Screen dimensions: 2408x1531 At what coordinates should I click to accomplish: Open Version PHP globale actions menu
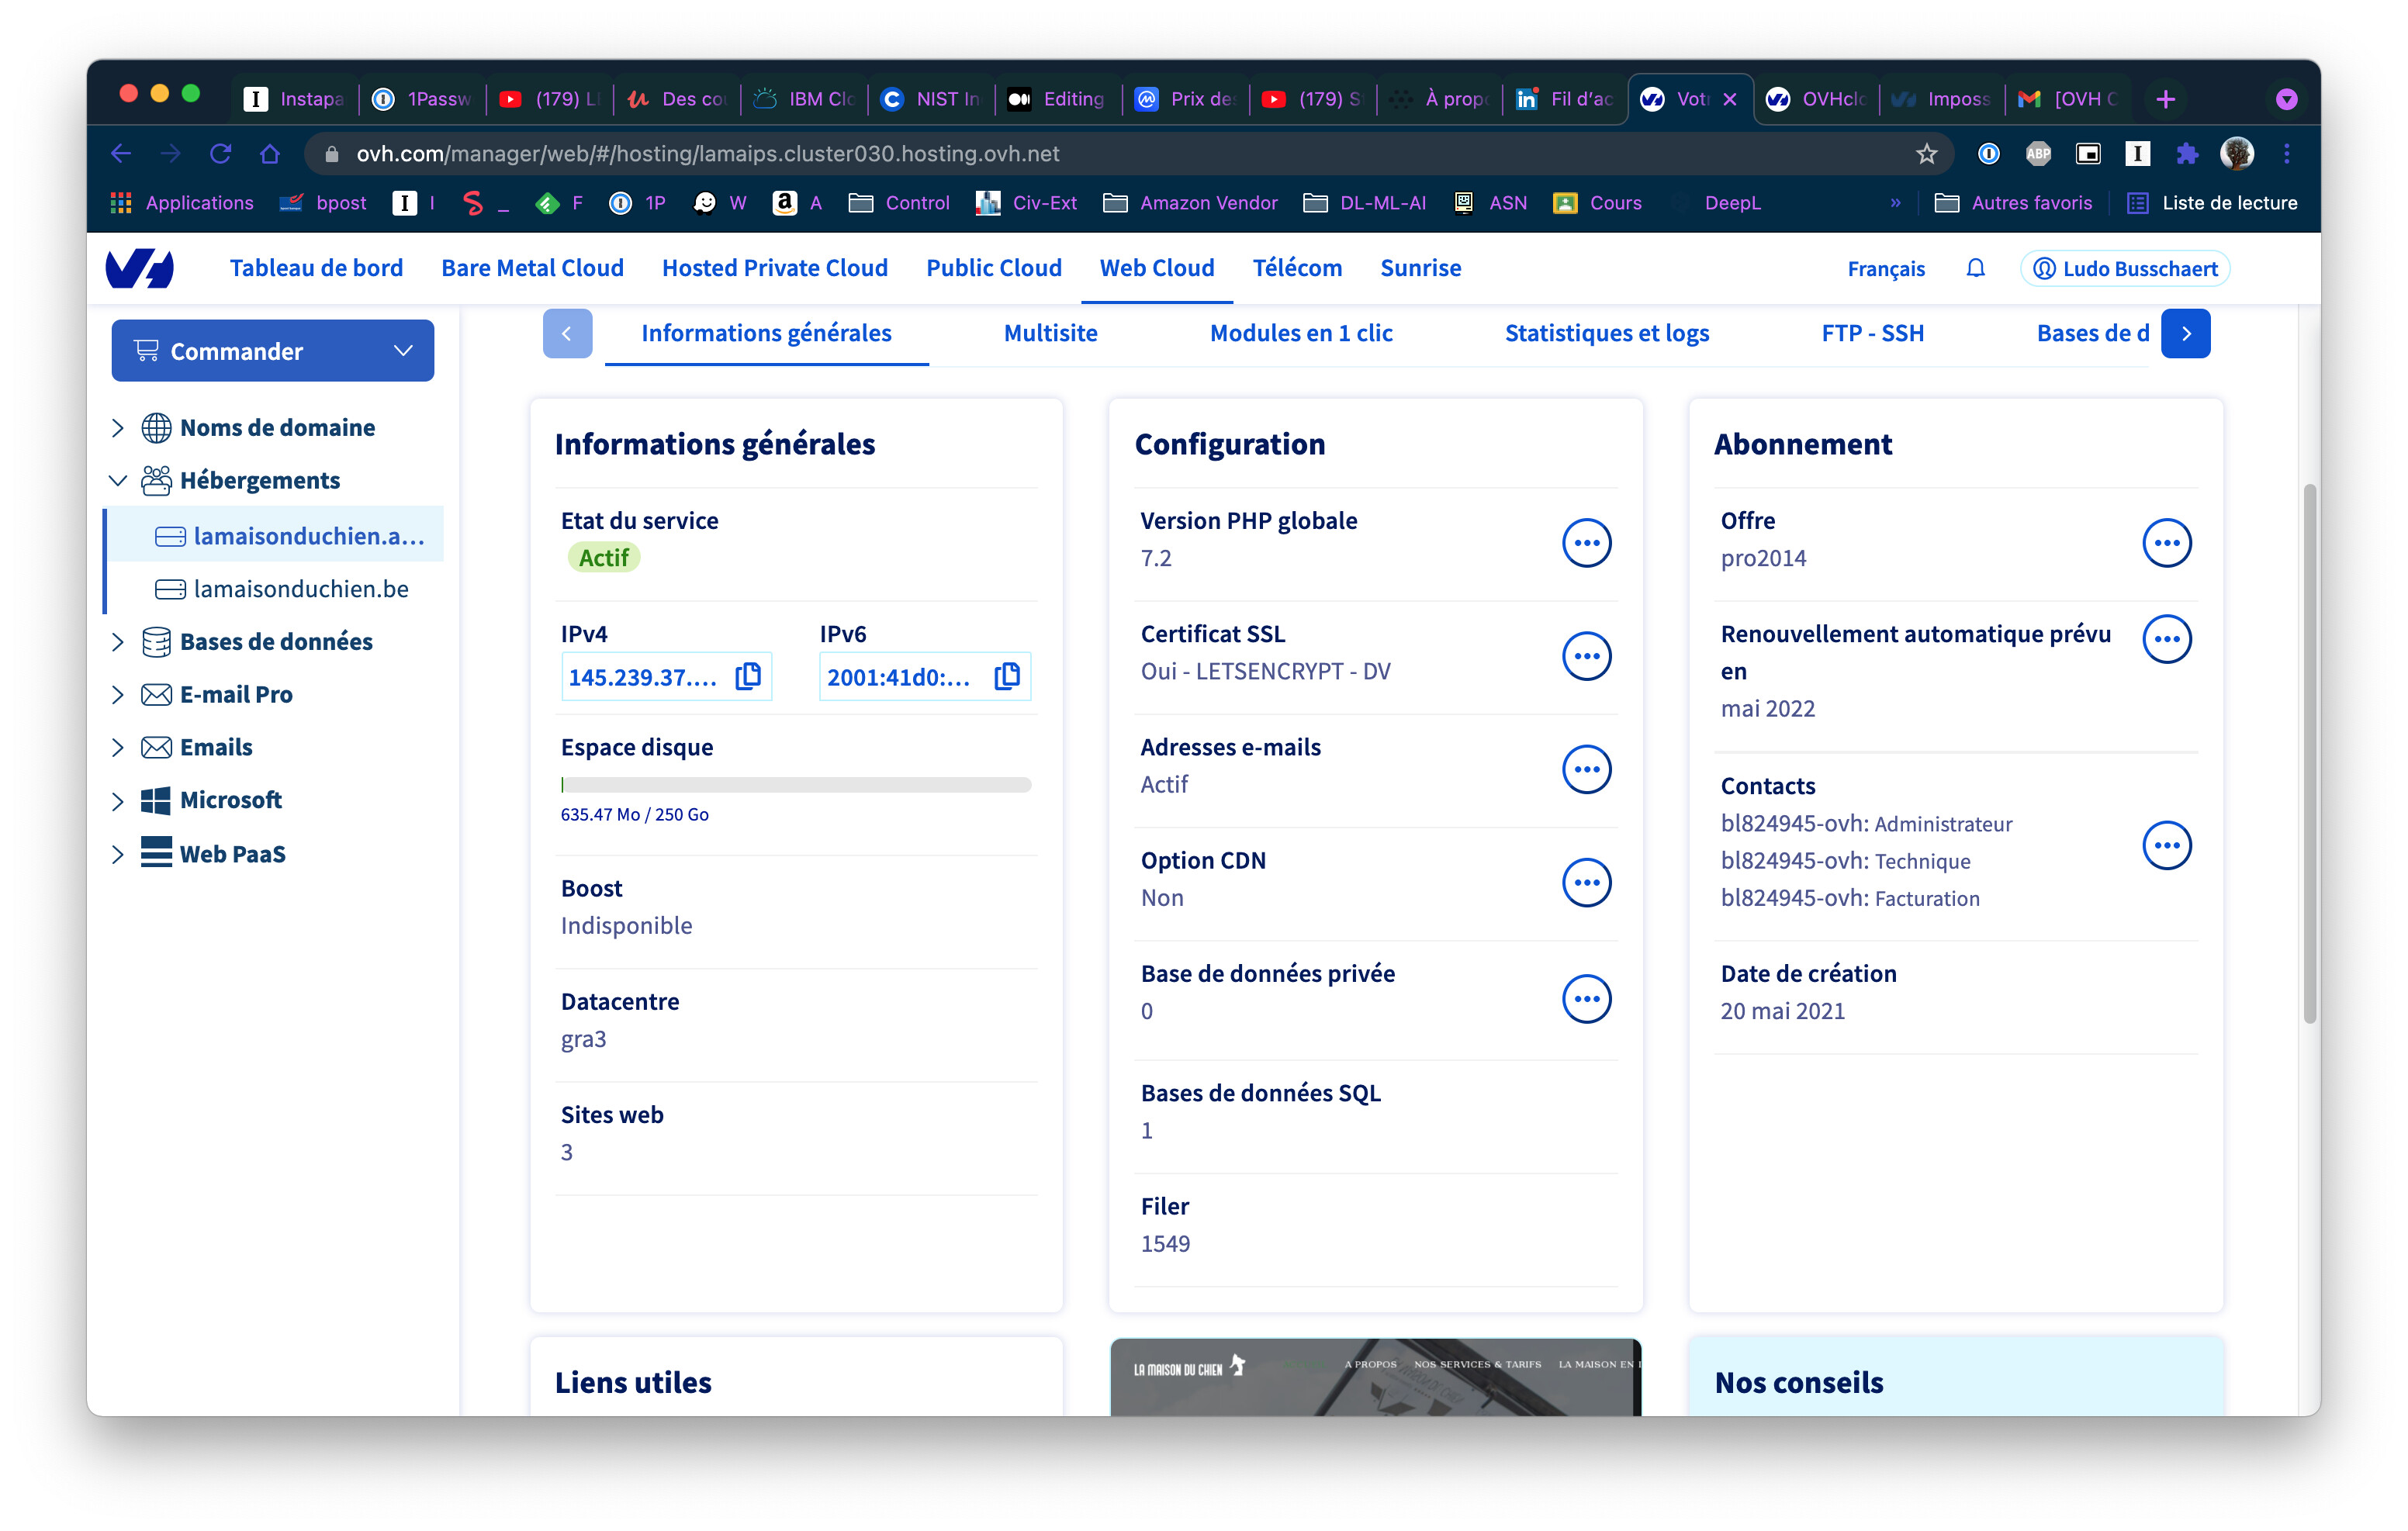[1586, 543]
